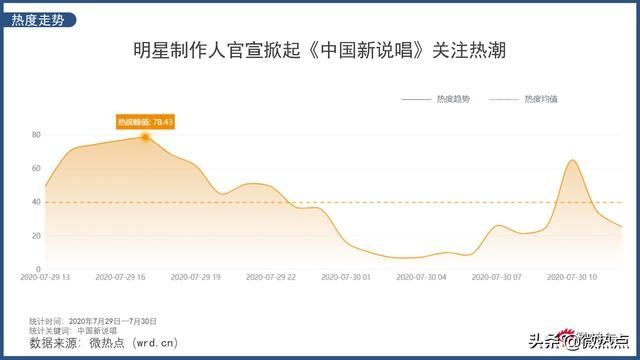Viewport: 640px width, 360px height.
Task: Click the y-axis value 20
Action: tap(36, 236)
